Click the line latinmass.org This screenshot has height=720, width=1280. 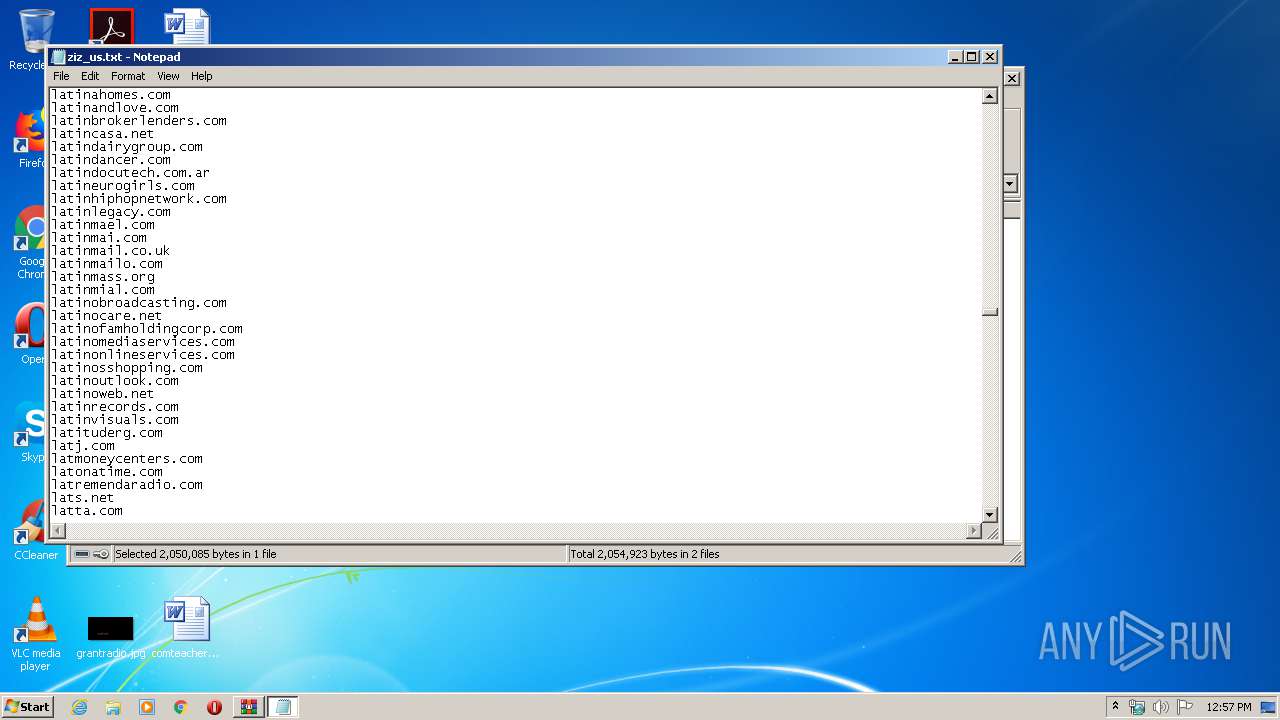pyautogui.click(x=103, y=277)
